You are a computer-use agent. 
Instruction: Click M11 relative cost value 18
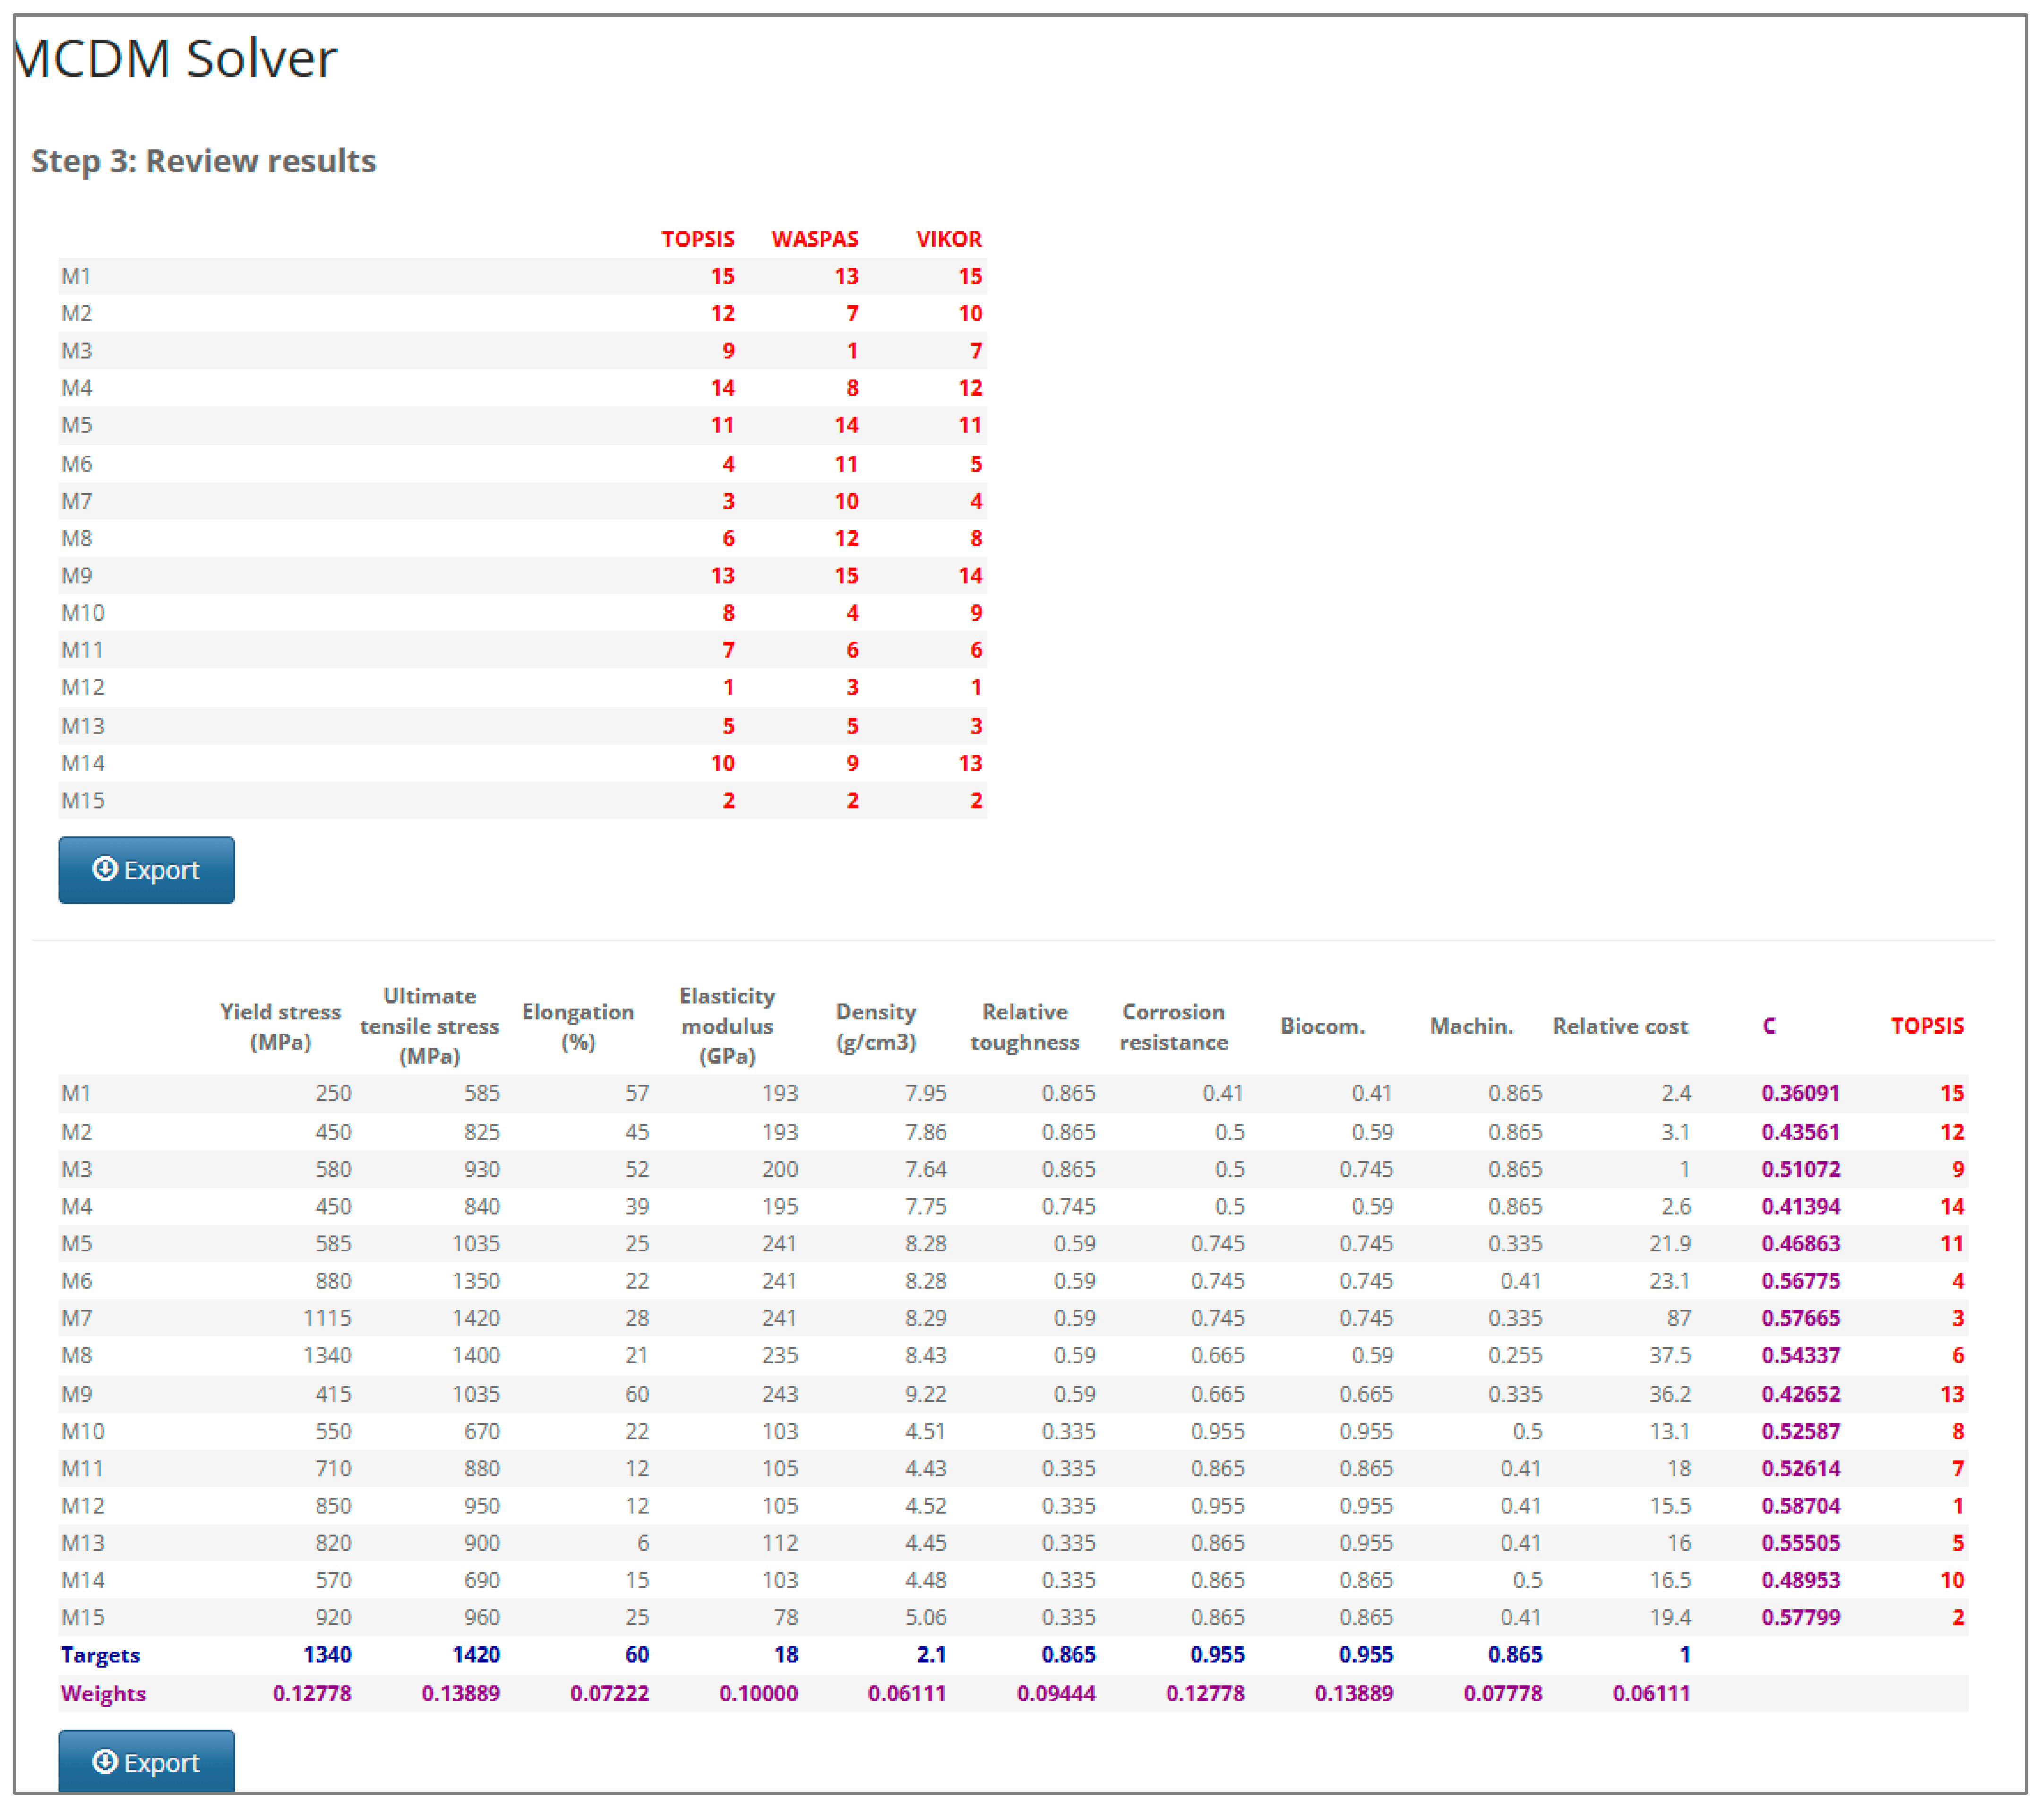point(1679,1469)
